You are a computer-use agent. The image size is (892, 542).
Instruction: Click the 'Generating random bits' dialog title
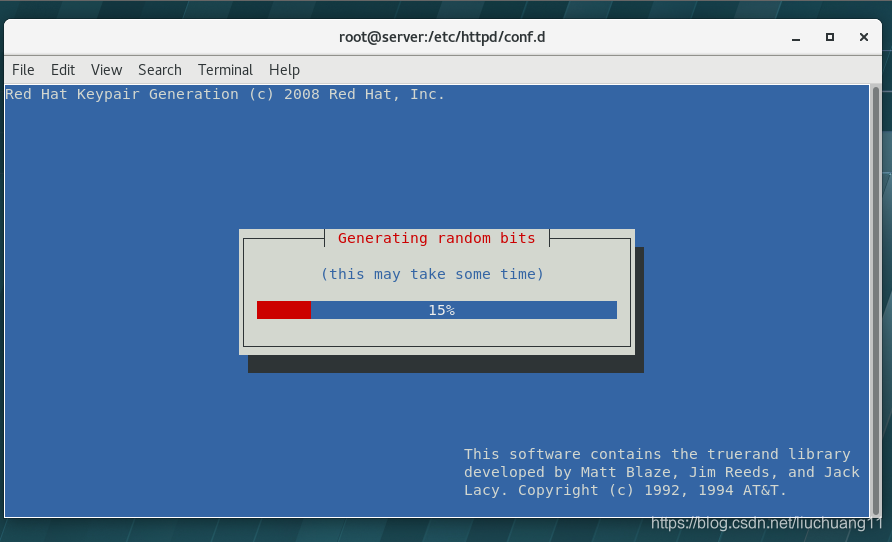pos(437,238)
